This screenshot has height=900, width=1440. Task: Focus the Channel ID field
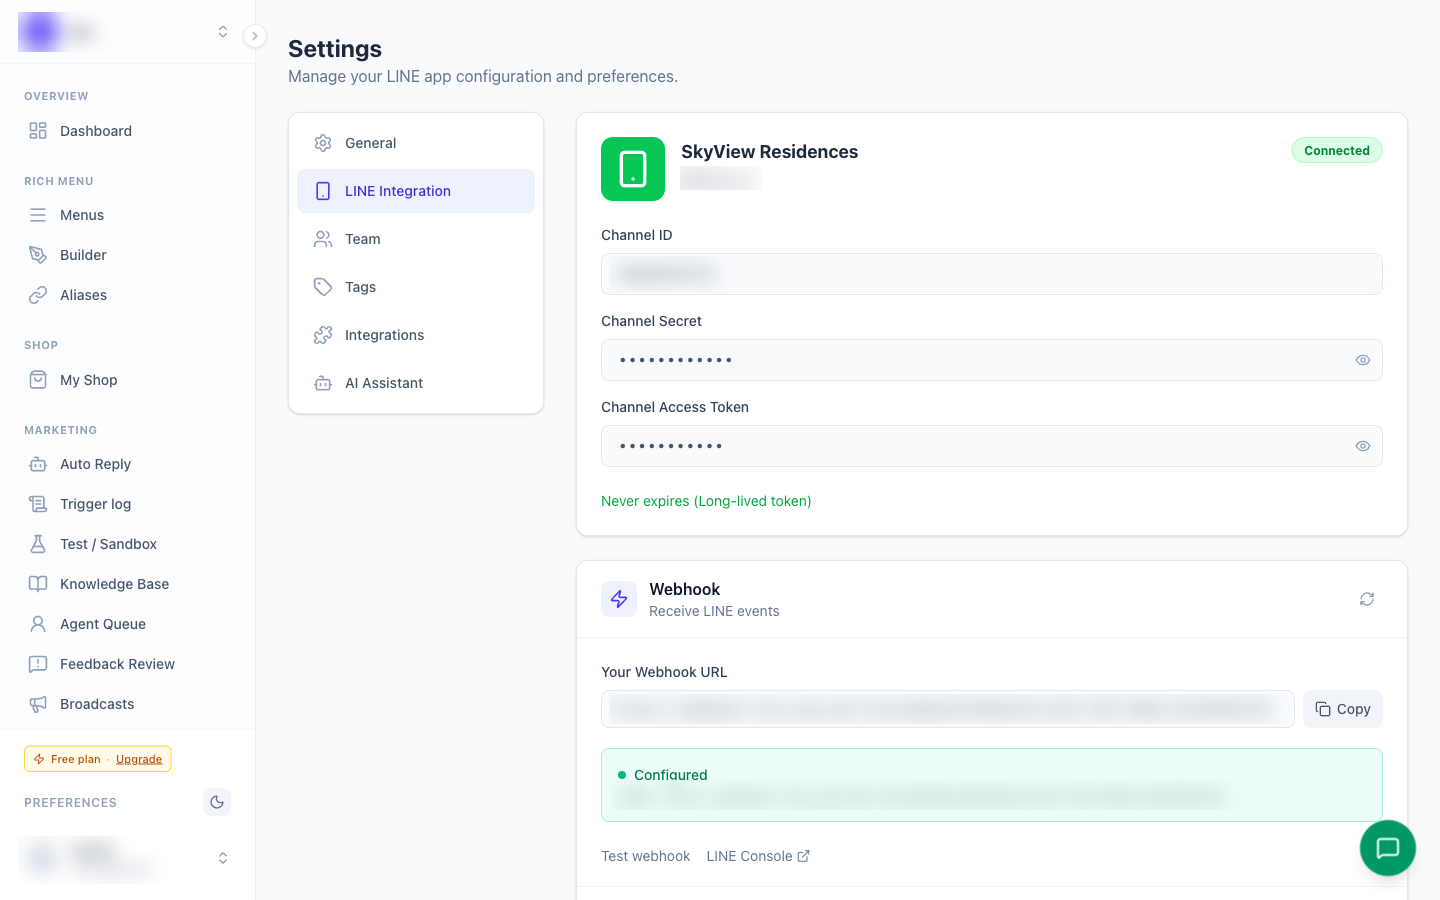click(992, 274)
